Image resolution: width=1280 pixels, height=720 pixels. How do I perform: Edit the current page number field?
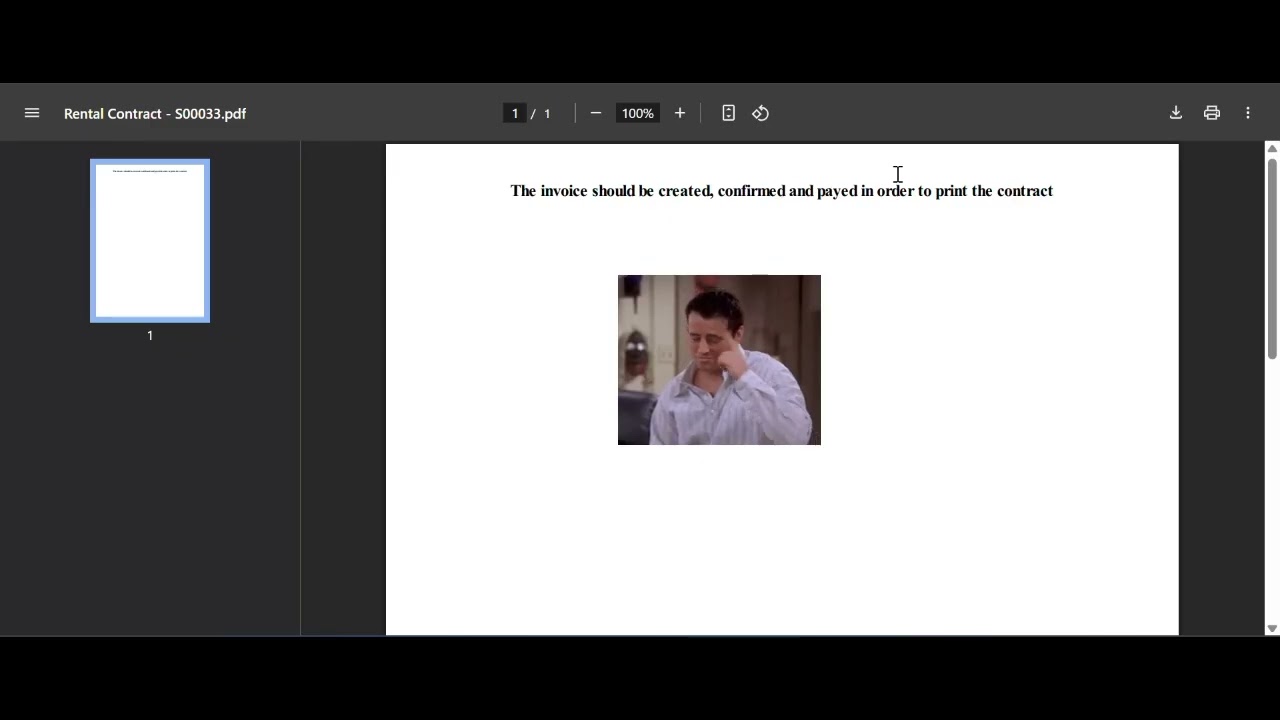515,113
